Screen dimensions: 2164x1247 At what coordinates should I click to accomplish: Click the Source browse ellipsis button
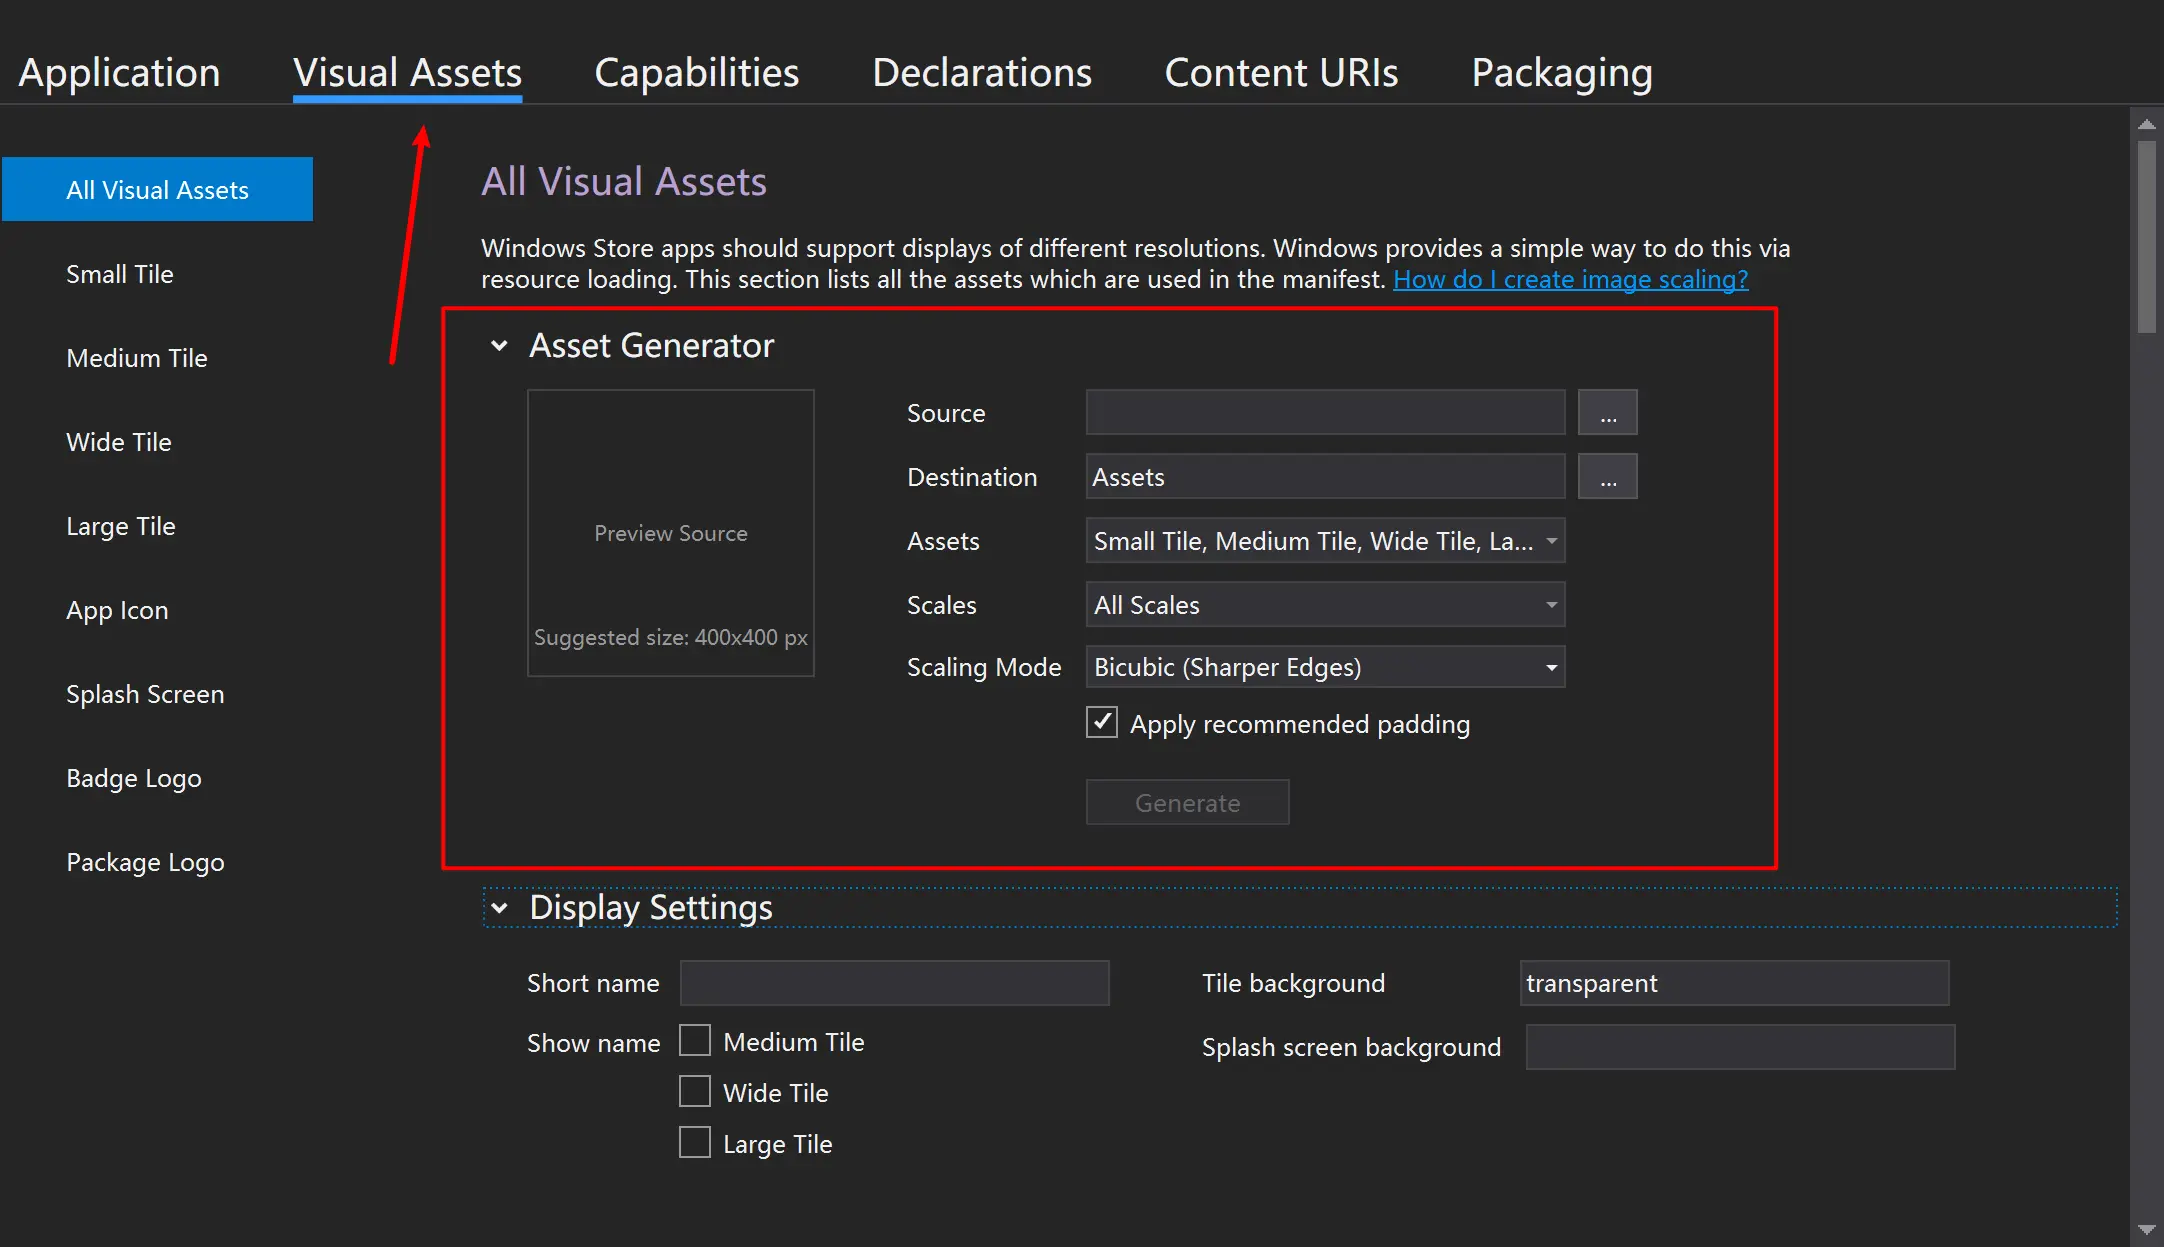1607,413
